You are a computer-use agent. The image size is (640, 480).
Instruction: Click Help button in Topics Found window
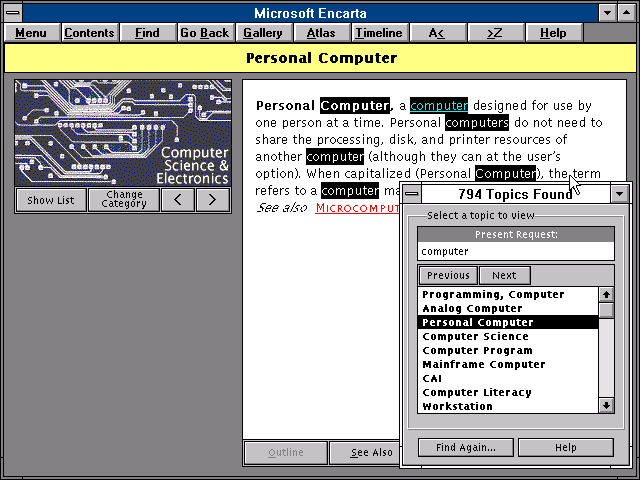coord(566,448)
